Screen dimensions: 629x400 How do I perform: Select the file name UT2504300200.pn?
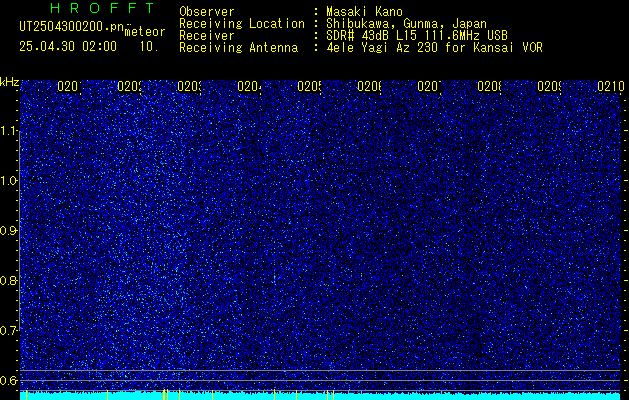72,27
